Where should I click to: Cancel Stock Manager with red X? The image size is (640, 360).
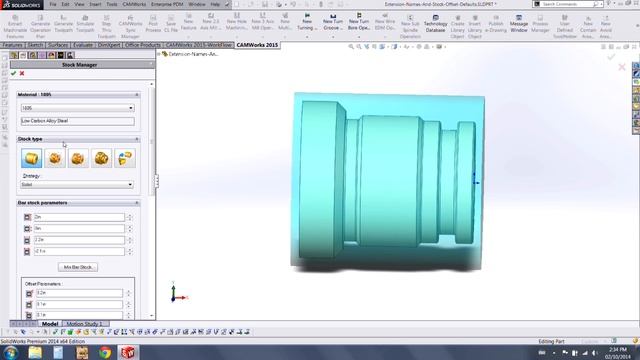[22, 73]
